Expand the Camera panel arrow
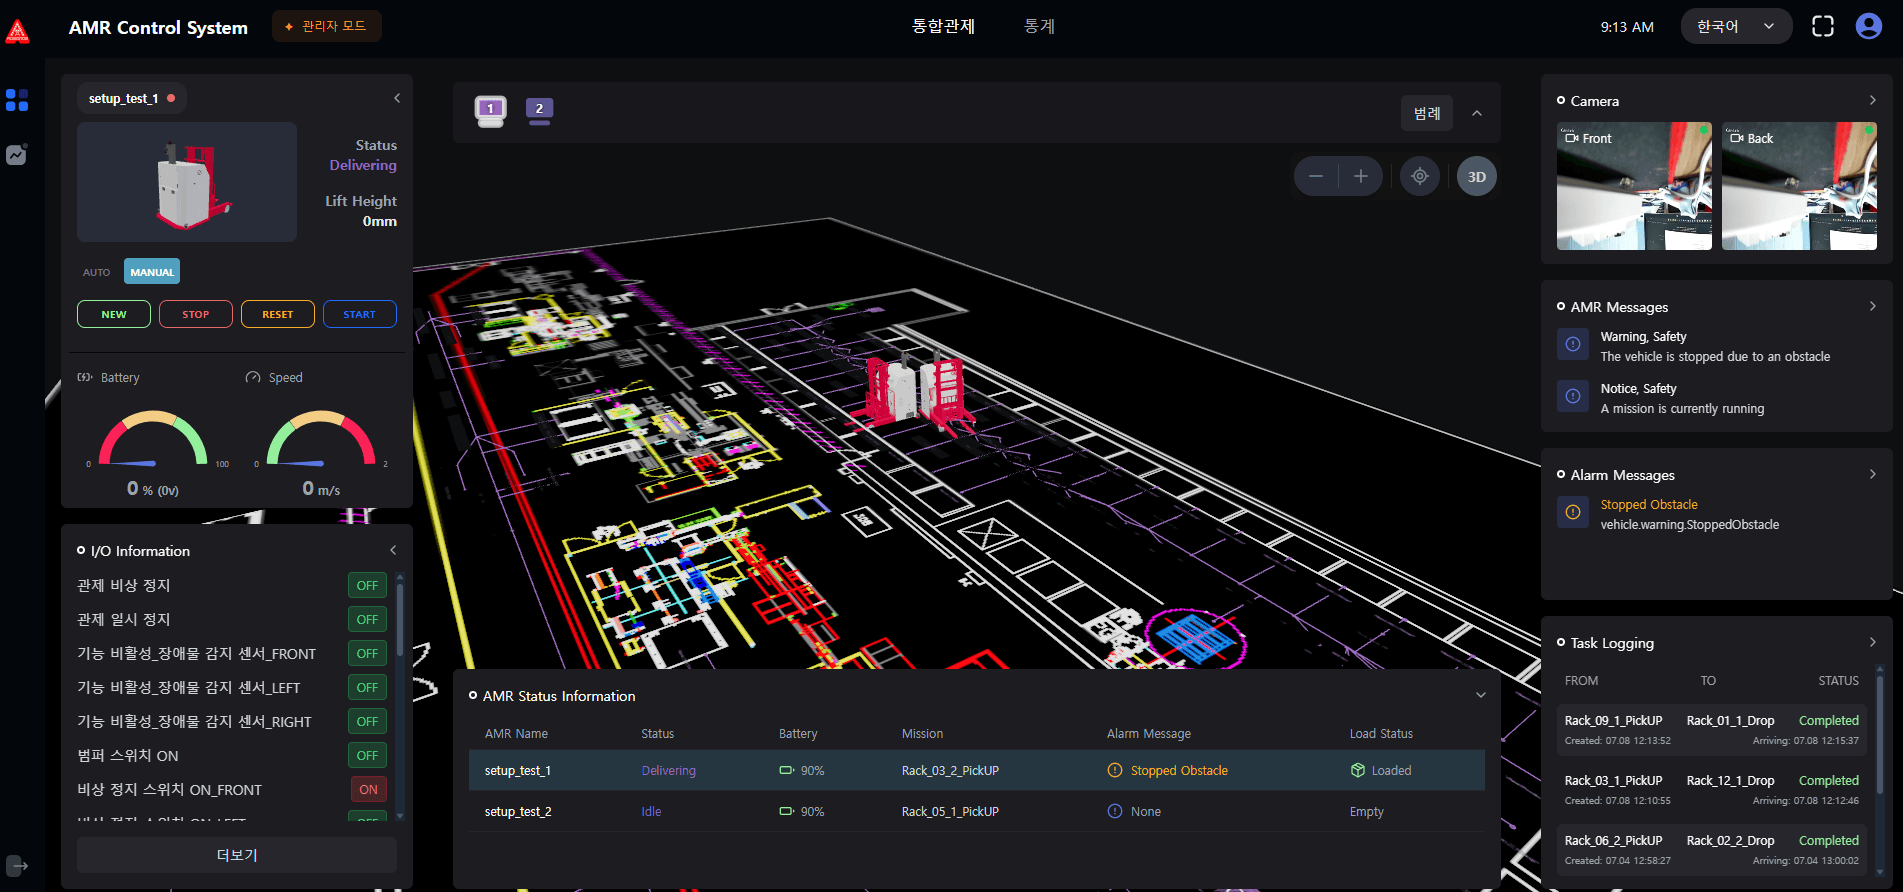This screenshot has height=892, width=1903. [x=1872, y=101]
